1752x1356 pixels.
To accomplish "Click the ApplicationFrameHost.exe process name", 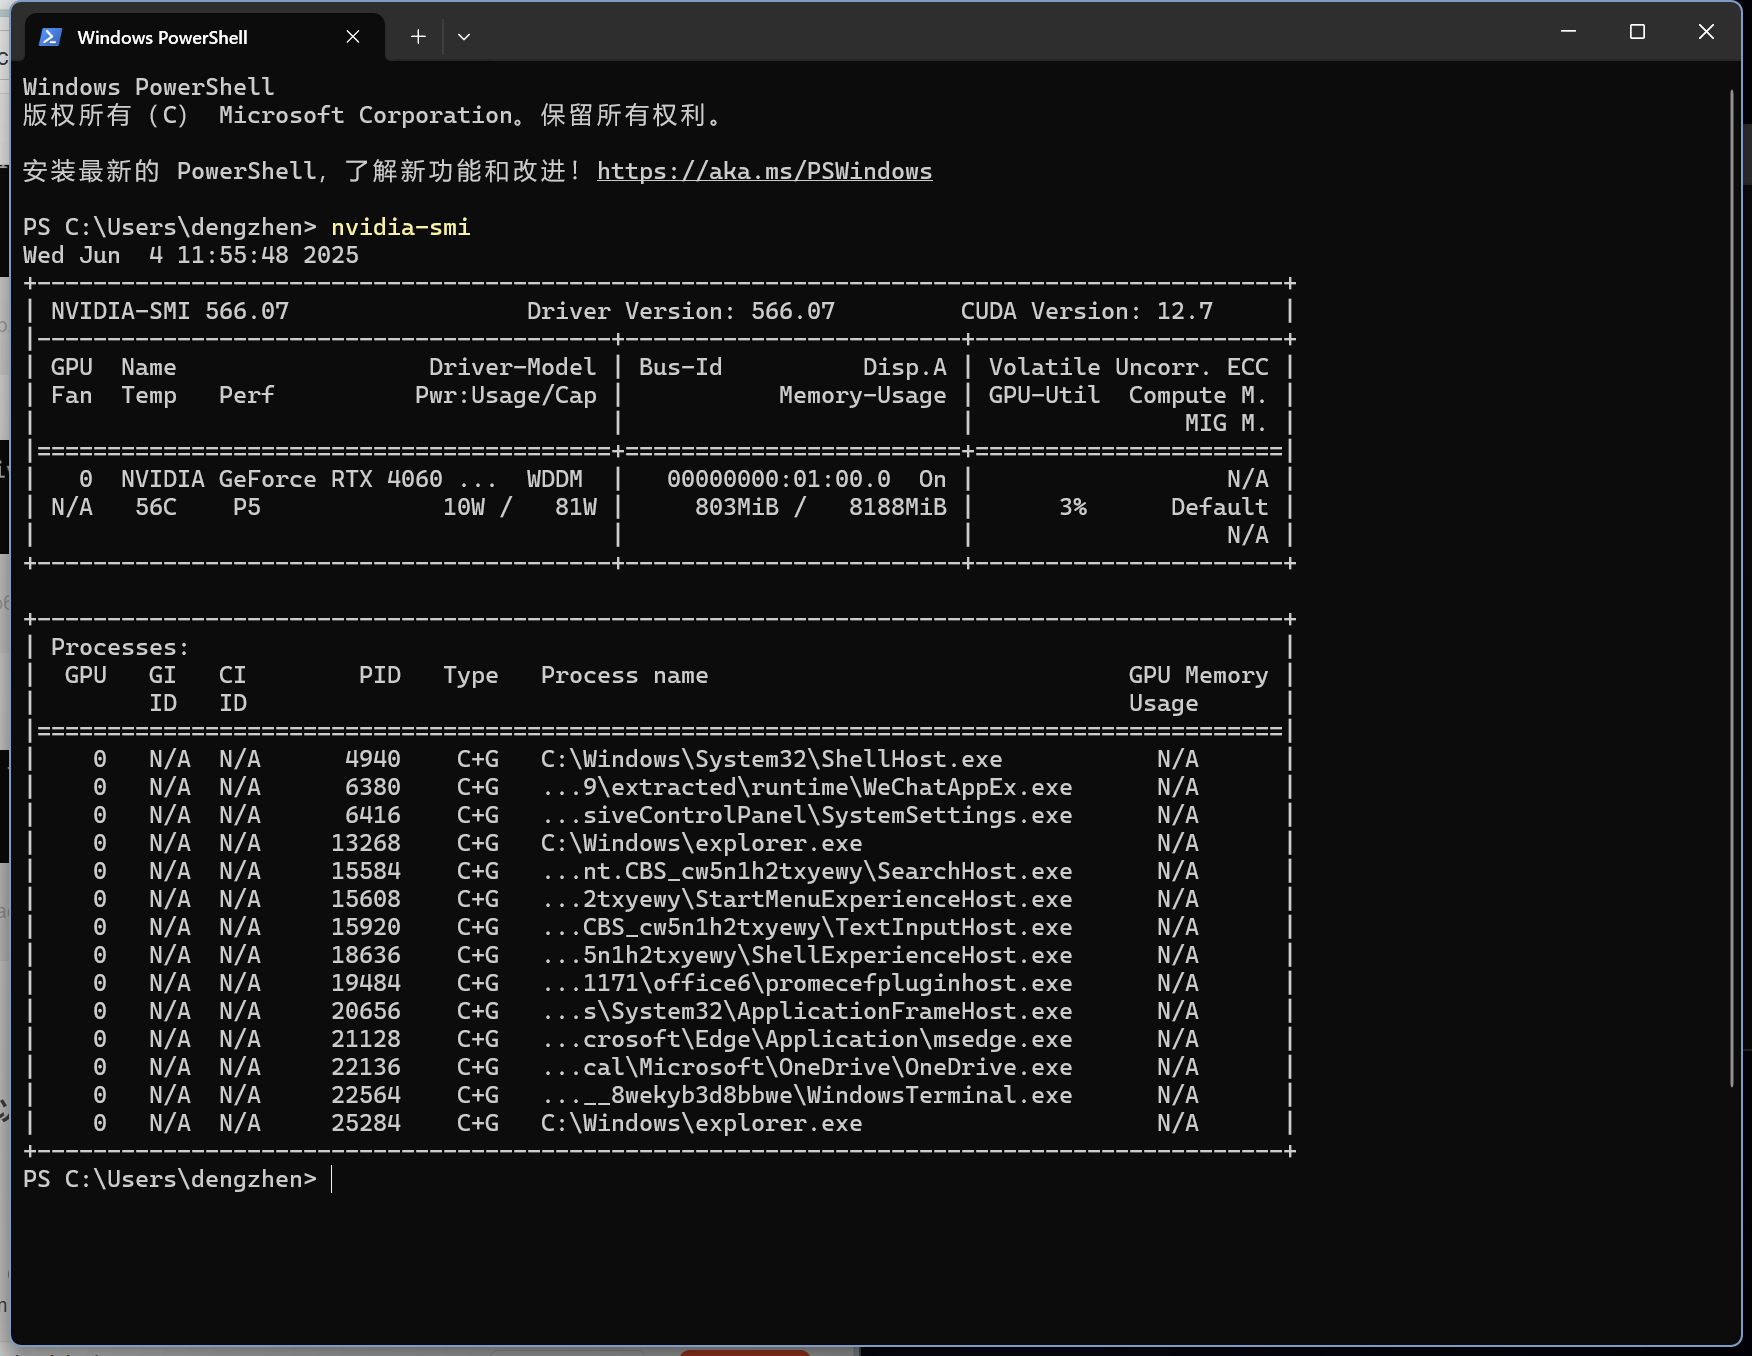I will click(807, 1011).
